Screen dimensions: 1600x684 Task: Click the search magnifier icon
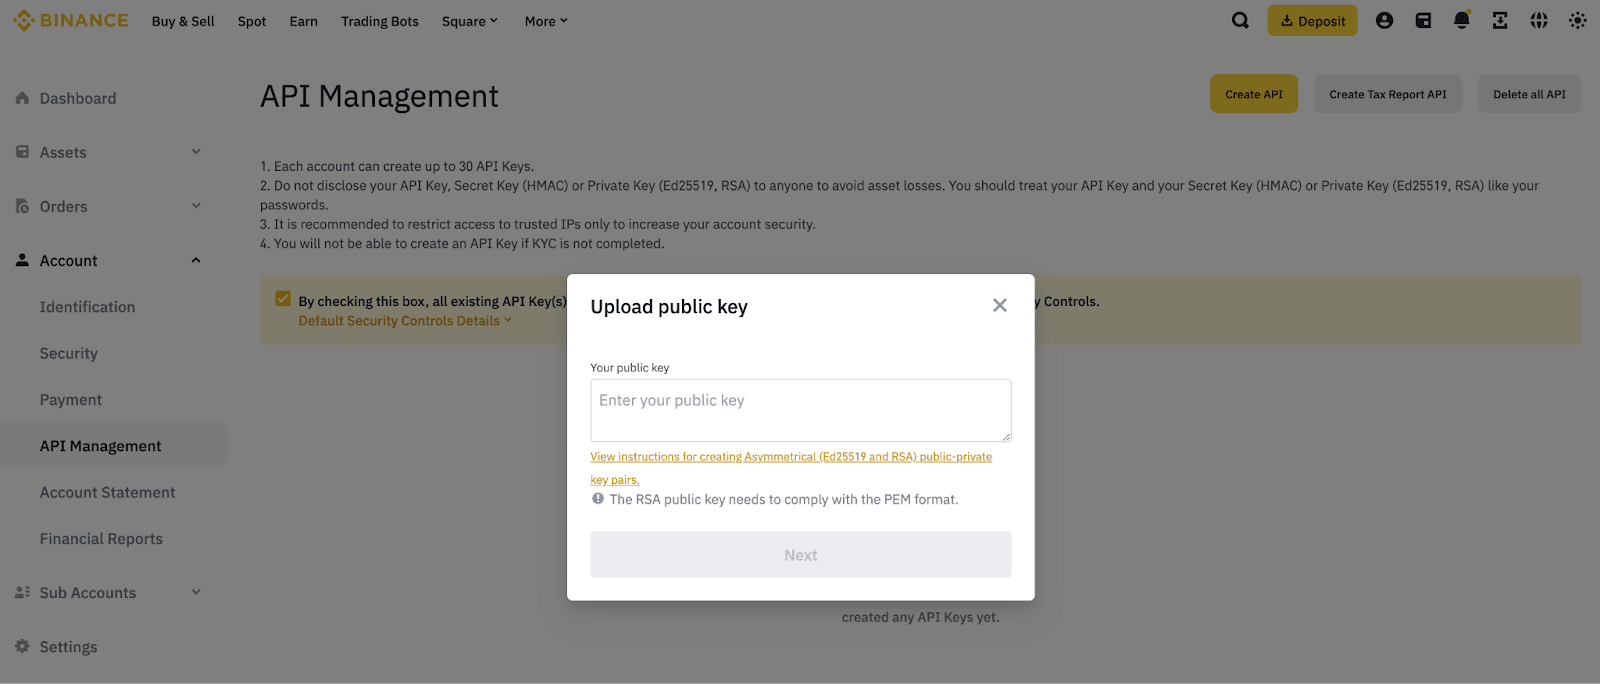[1240, 21]
